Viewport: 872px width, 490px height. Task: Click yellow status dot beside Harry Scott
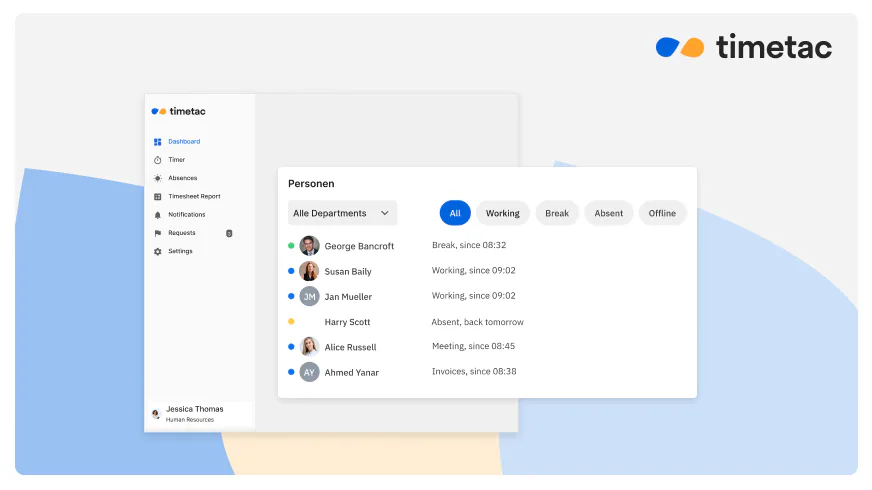(291, 321)
